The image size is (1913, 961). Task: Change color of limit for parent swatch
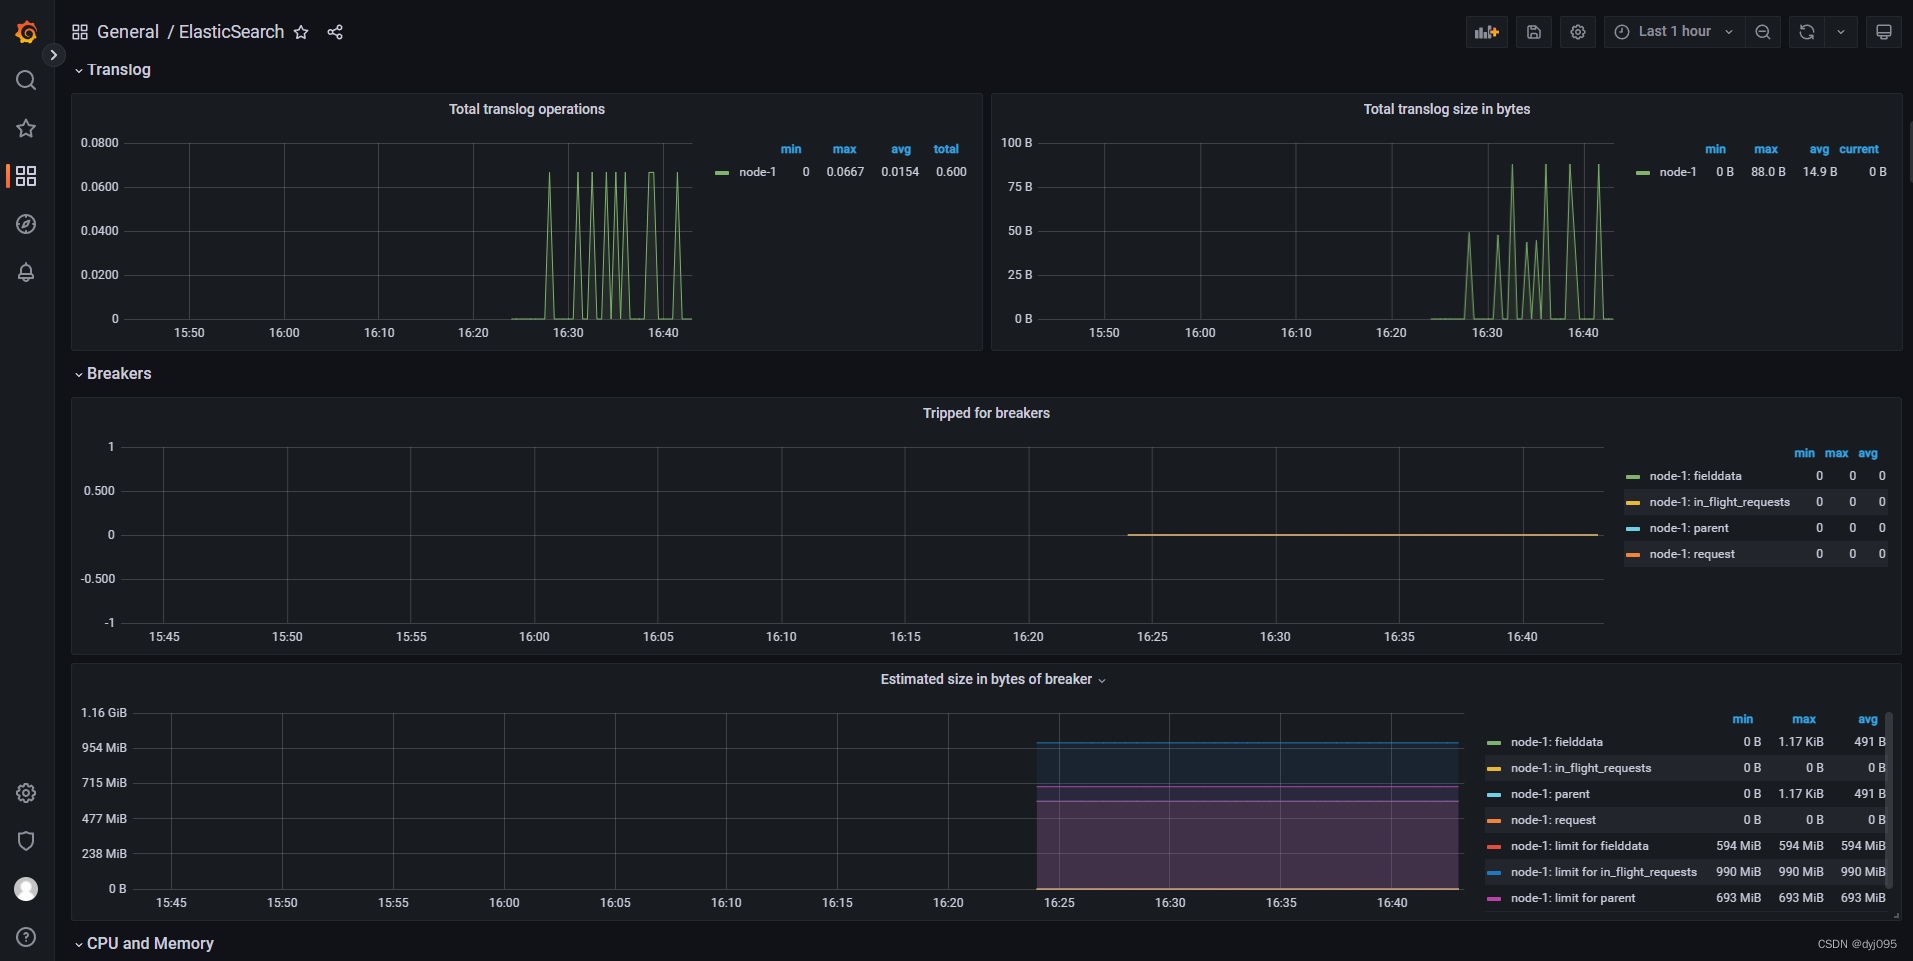click(1494, 899)
